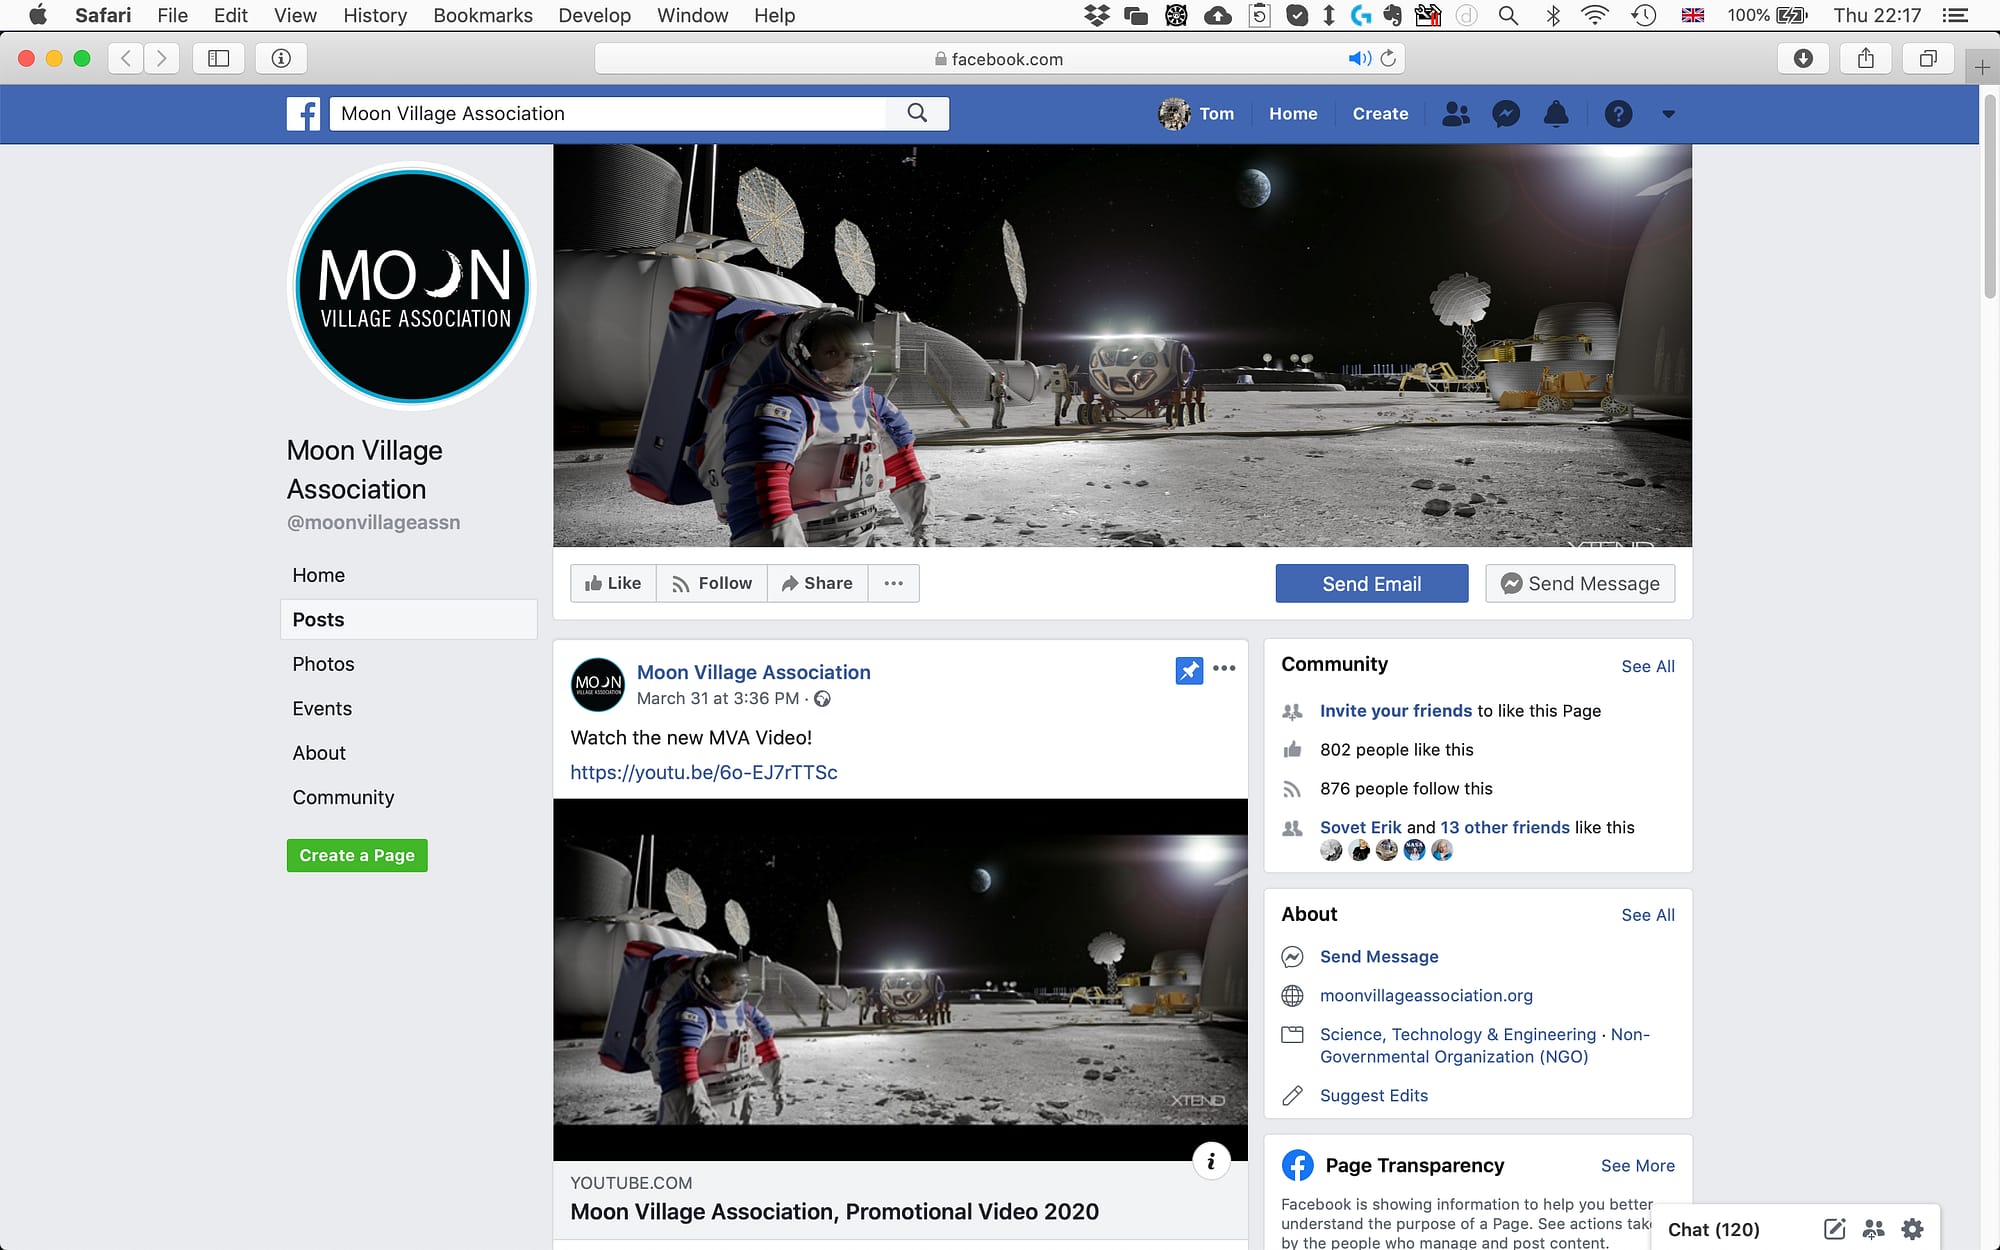
Task: Click the search magnifier button
Action: coord(917,113)
